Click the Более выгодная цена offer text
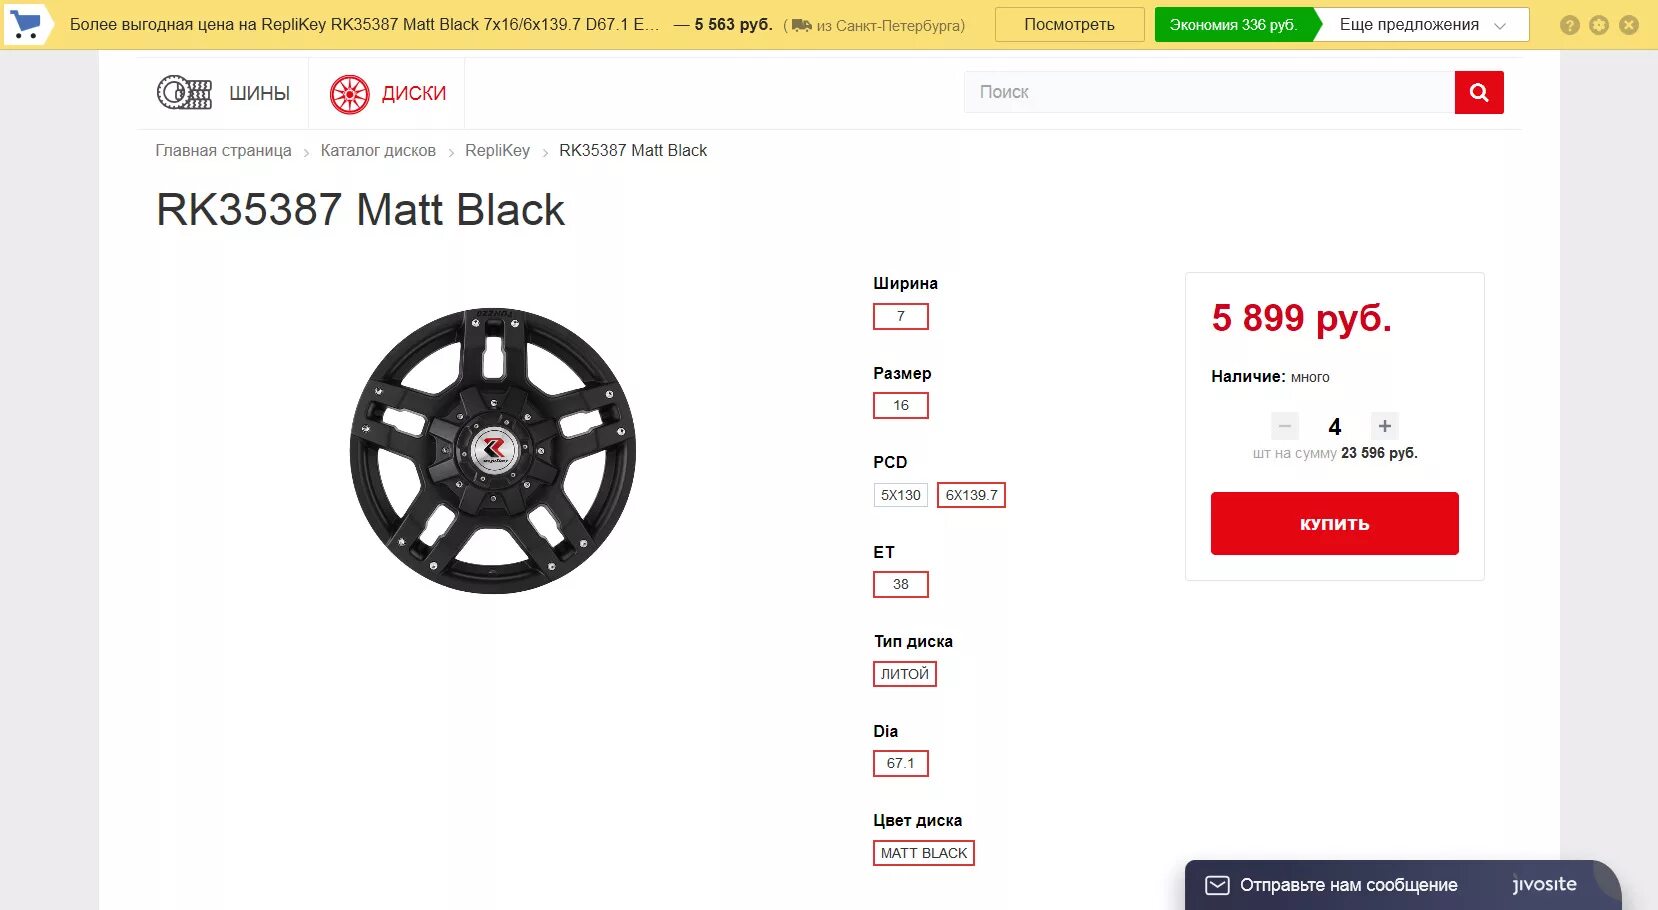This screenshot has width=1658, height=910. pos(364,25)
